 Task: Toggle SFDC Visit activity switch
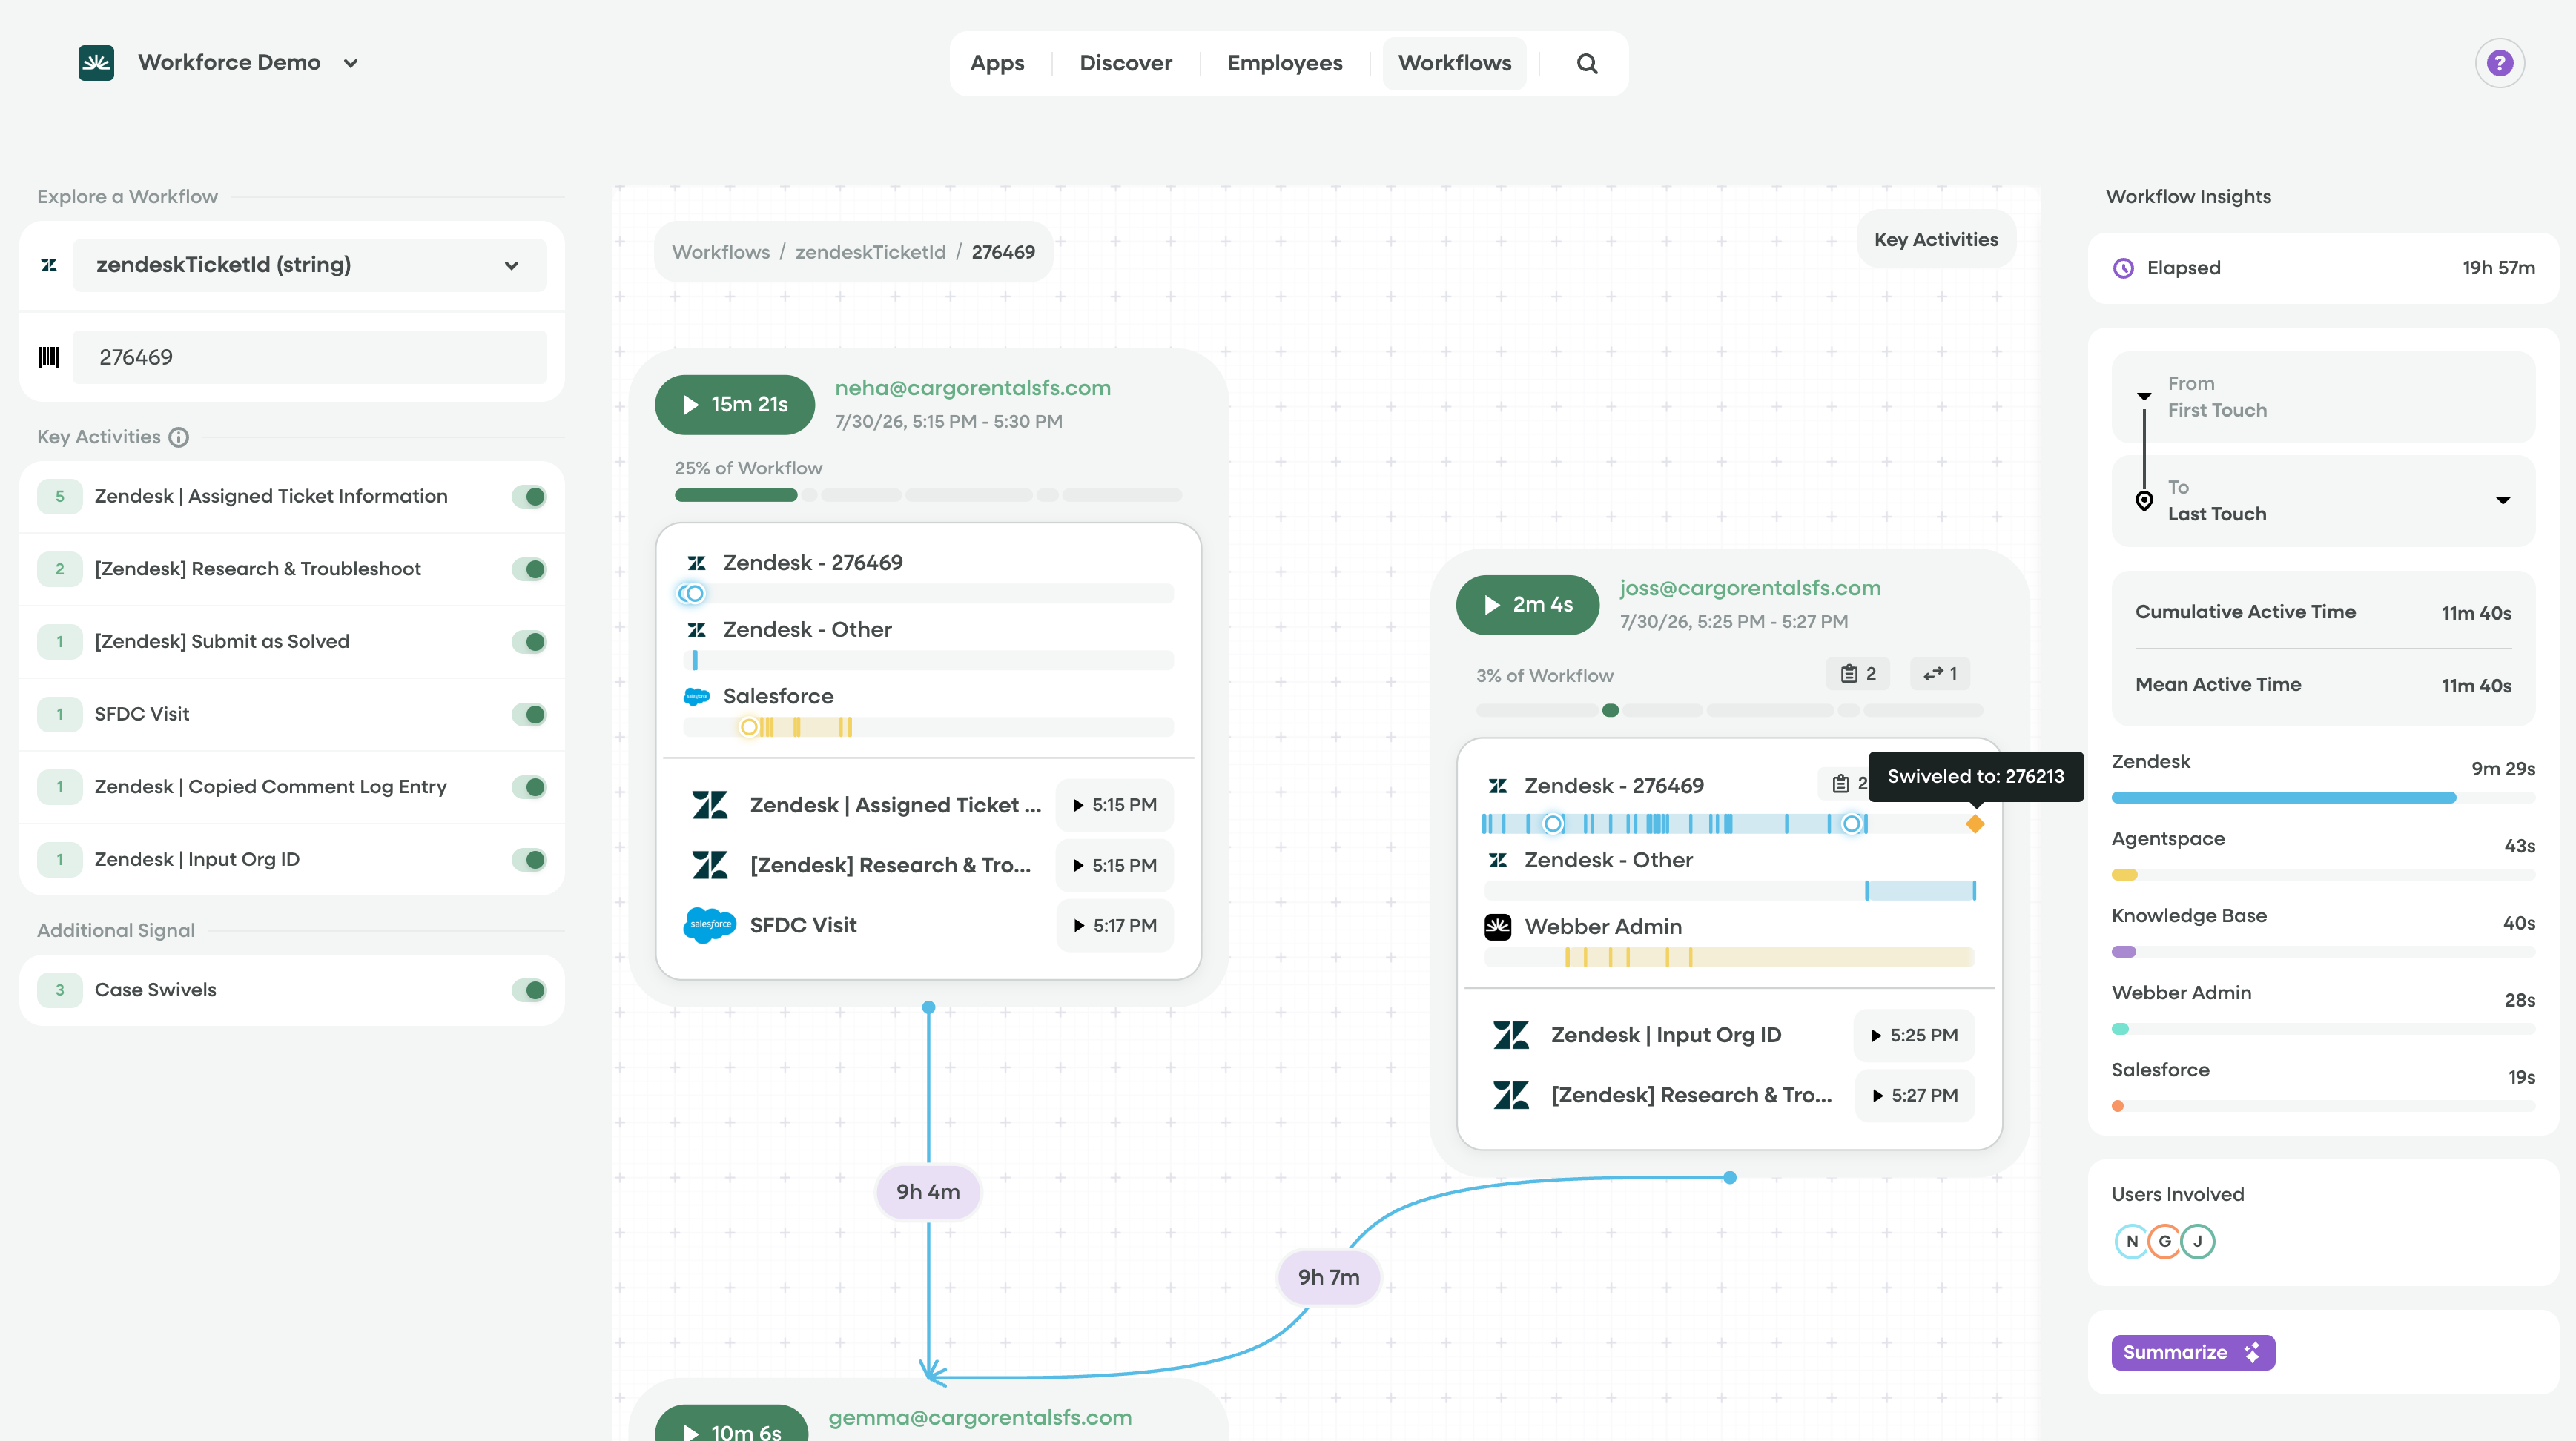(x=529, y=714)
